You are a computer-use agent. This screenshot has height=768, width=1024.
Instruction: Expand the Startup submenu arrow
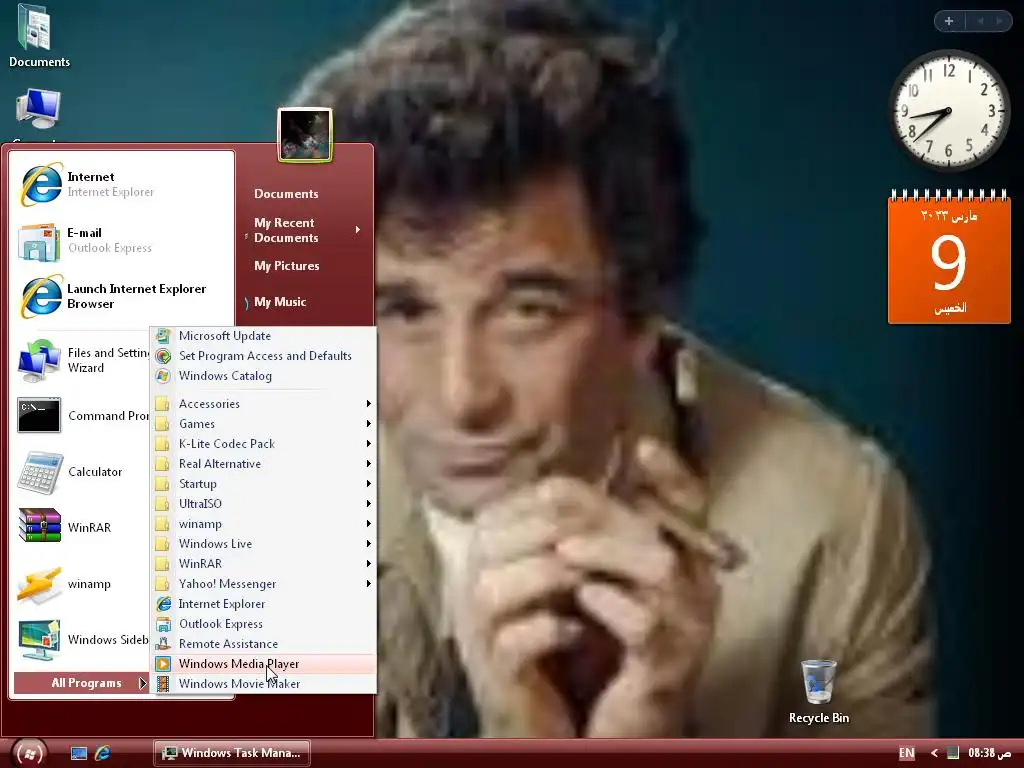[368, 484]
